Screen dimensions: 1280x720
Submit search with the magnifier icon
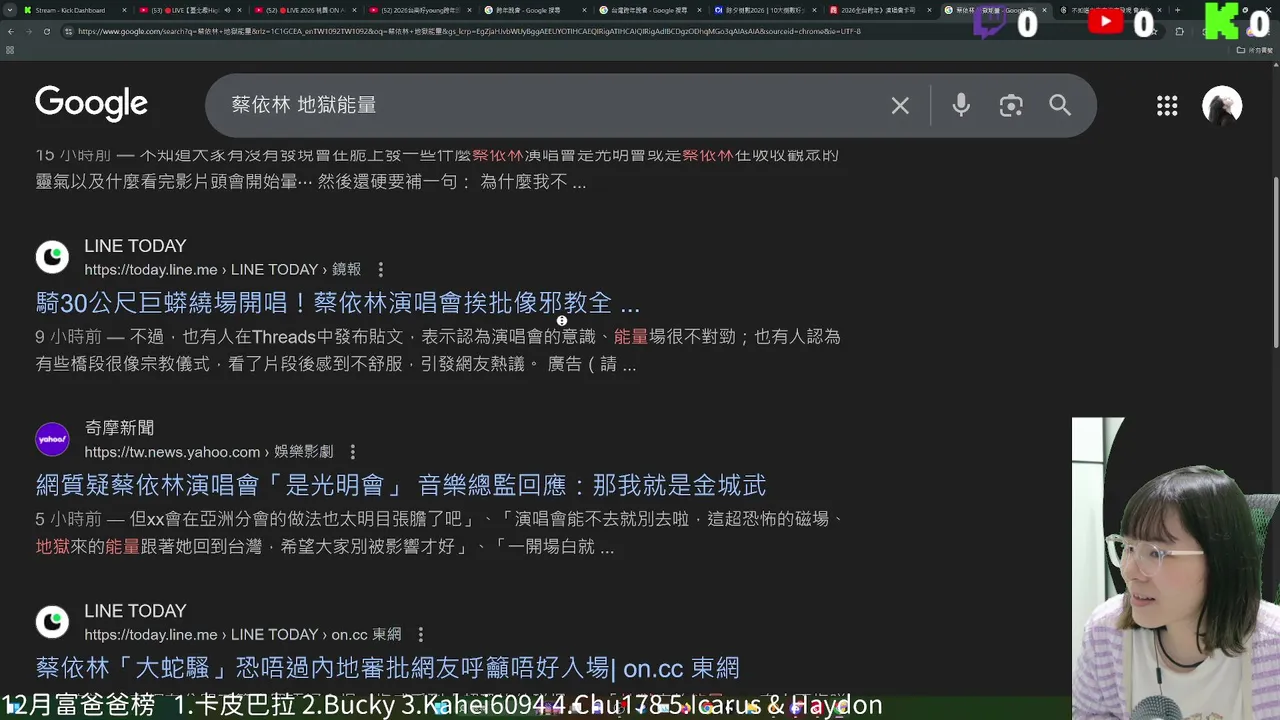(1060, 106)
